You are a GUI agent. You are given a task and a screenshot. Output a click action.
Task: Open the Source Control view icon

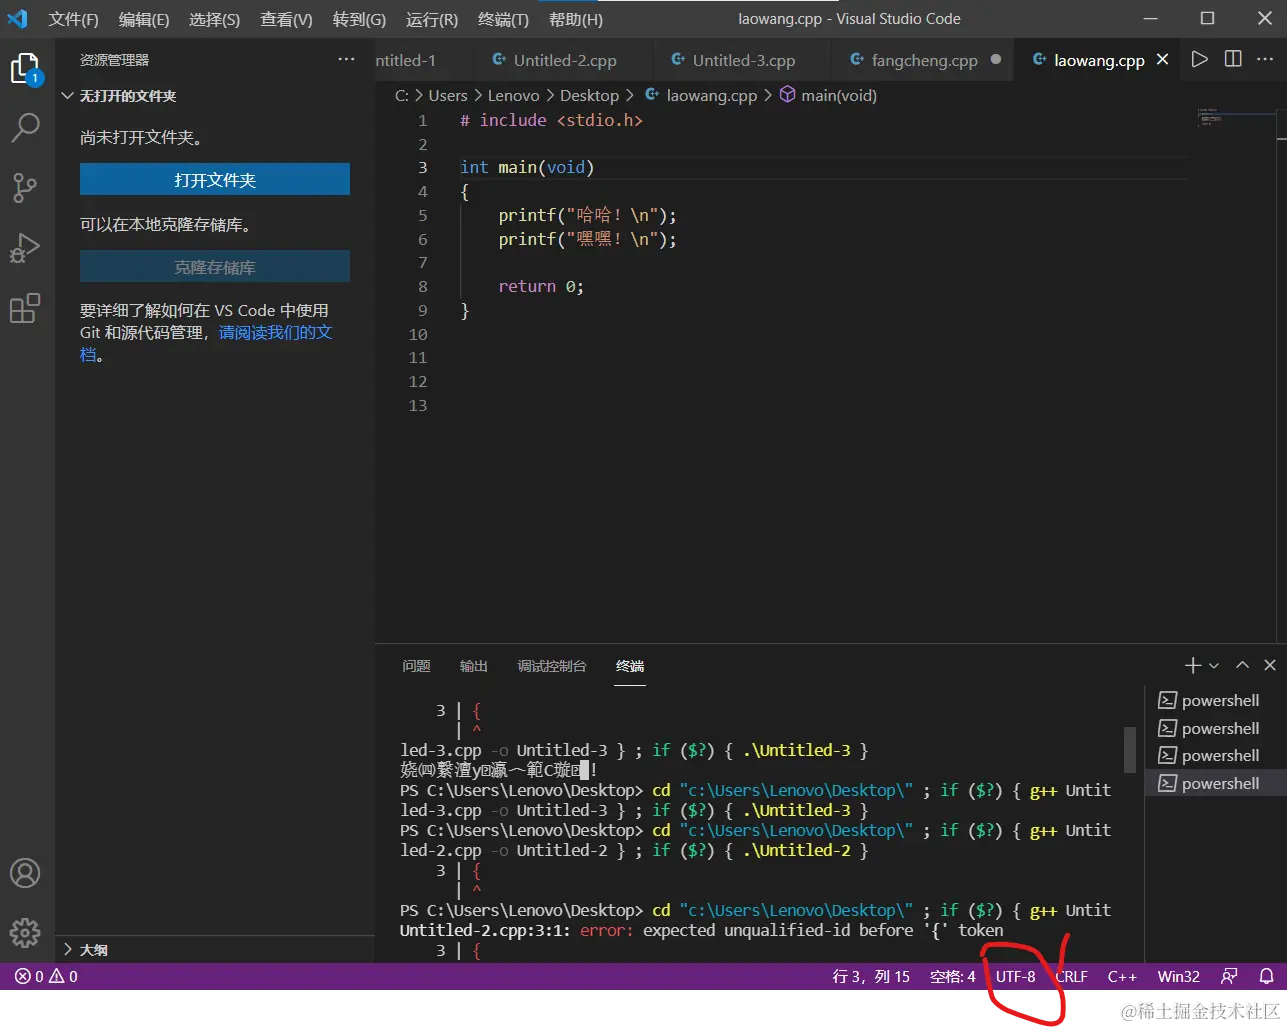pos(25,187)
